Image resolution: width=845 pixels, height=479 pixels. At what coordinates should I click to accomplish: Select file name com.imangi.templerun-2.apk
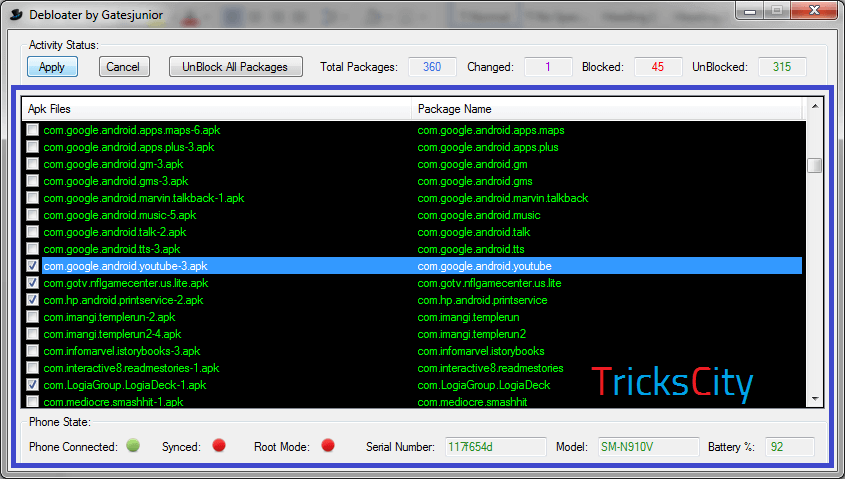[109, 317]
